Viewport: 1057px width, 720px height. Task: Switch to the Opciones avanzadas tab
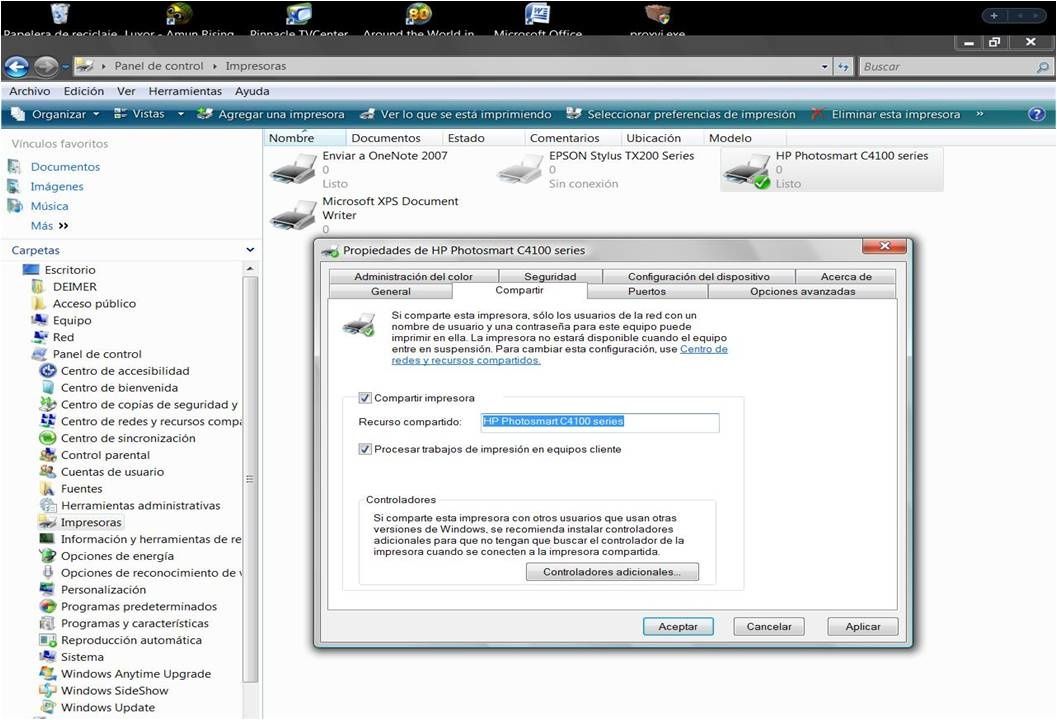[802, 291]
